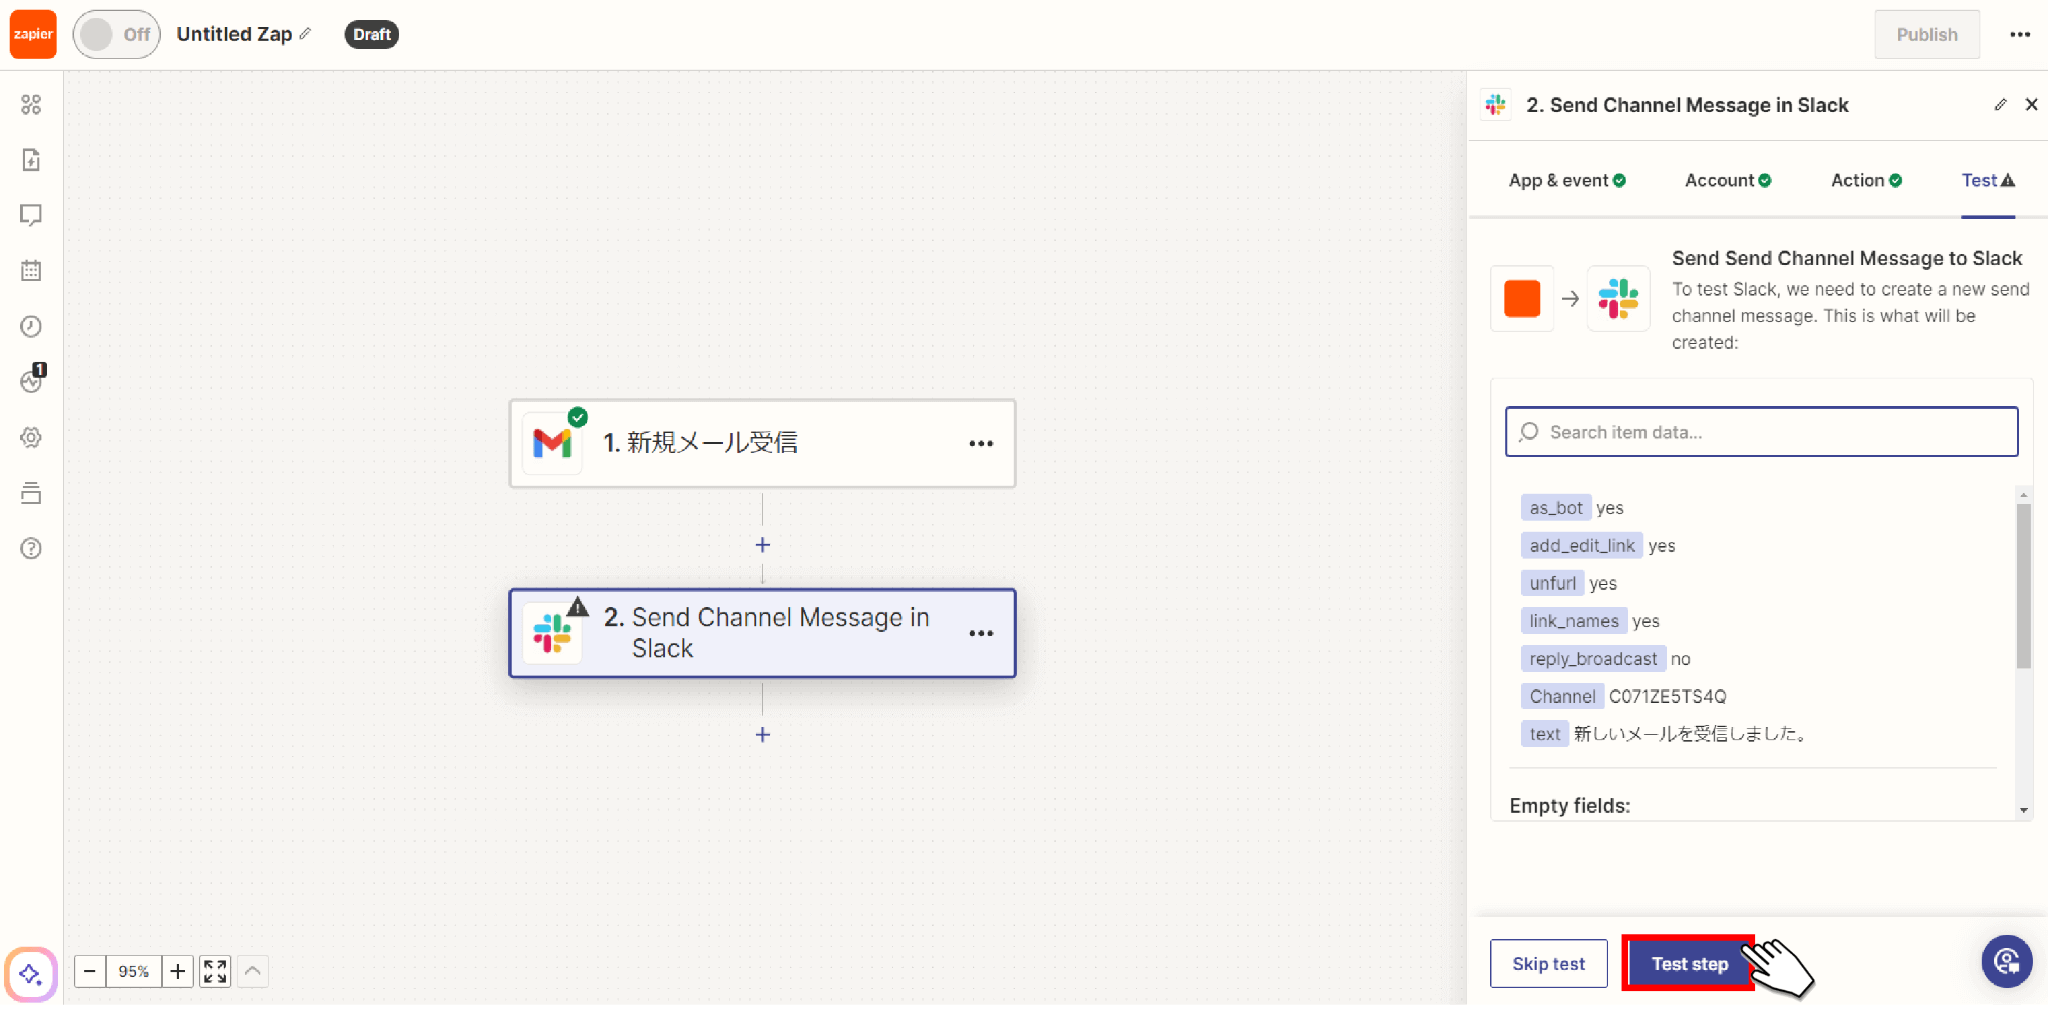
Task: Click the Gmail icon in step 1
Action: [x=552, y=443]
